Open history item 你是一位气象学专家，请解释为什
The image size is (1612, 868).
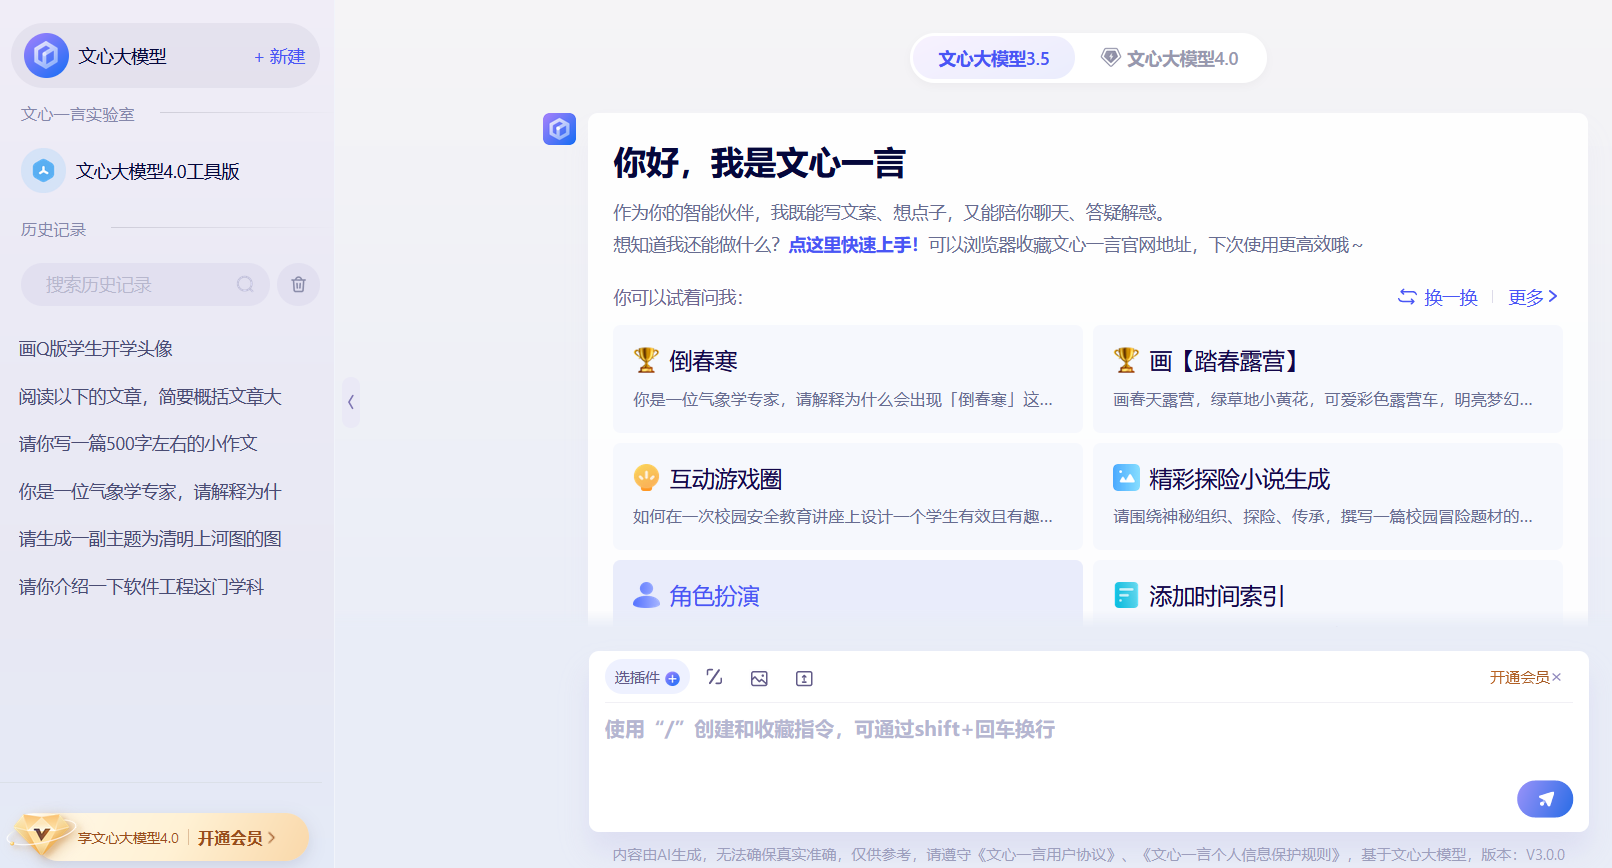point(150,491)
